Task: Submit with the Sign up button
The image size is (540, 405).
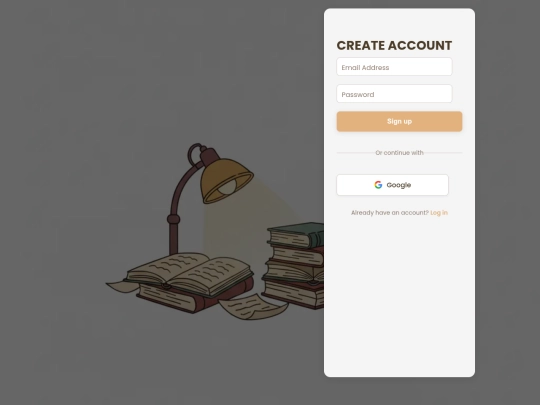Action: [399, 121]
